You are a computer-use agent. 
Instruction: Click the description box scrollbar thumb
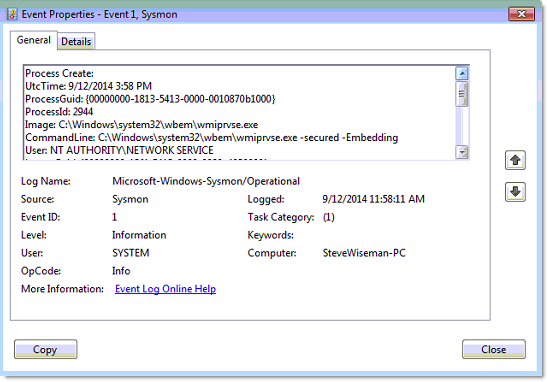point(462,94)
